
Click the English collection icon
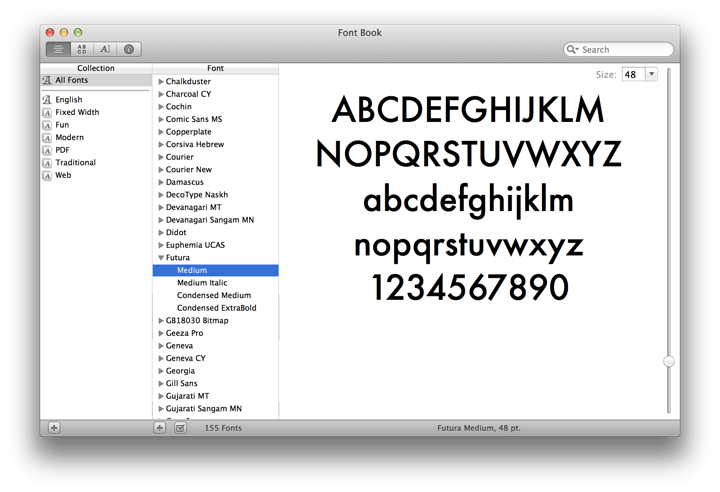(47, 100)
